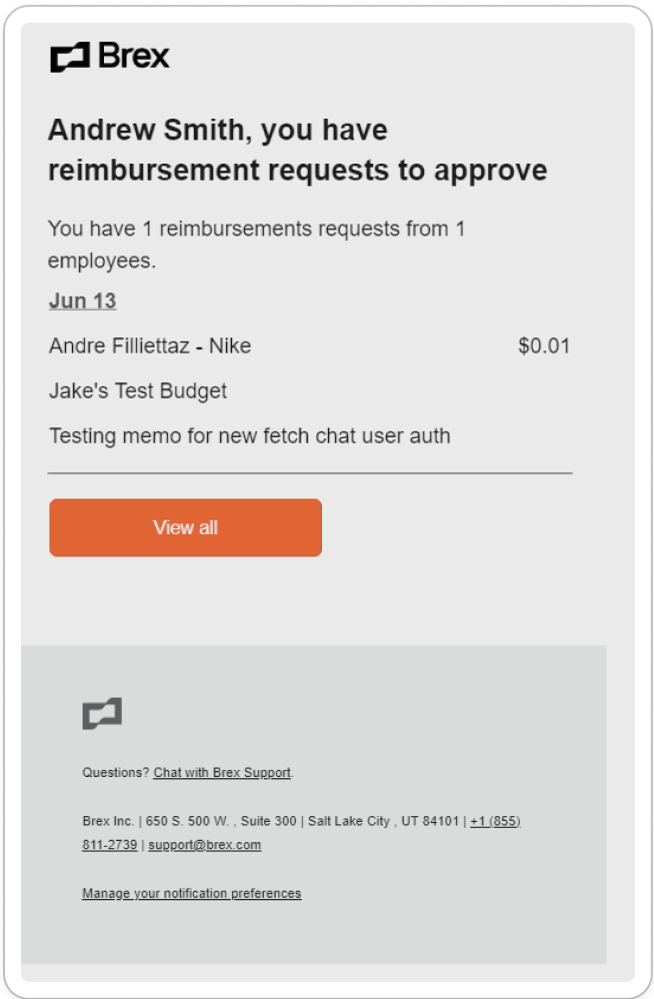Click the Jake's Test Budget line

coord(138,391)
